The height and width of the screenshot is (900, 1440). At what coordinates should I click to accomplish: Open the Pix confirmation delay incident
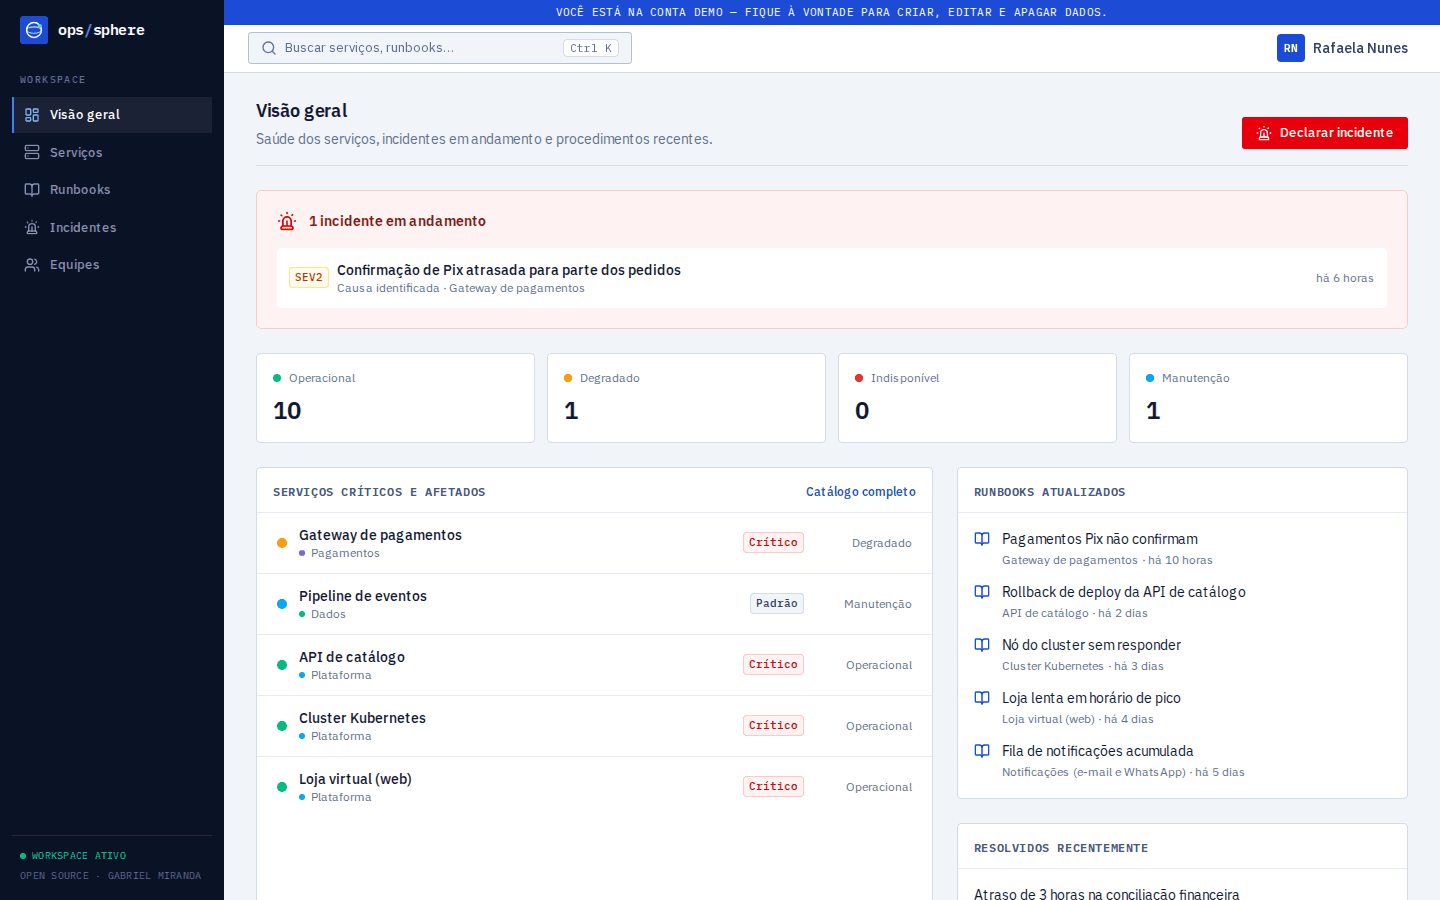coord(832,278)
